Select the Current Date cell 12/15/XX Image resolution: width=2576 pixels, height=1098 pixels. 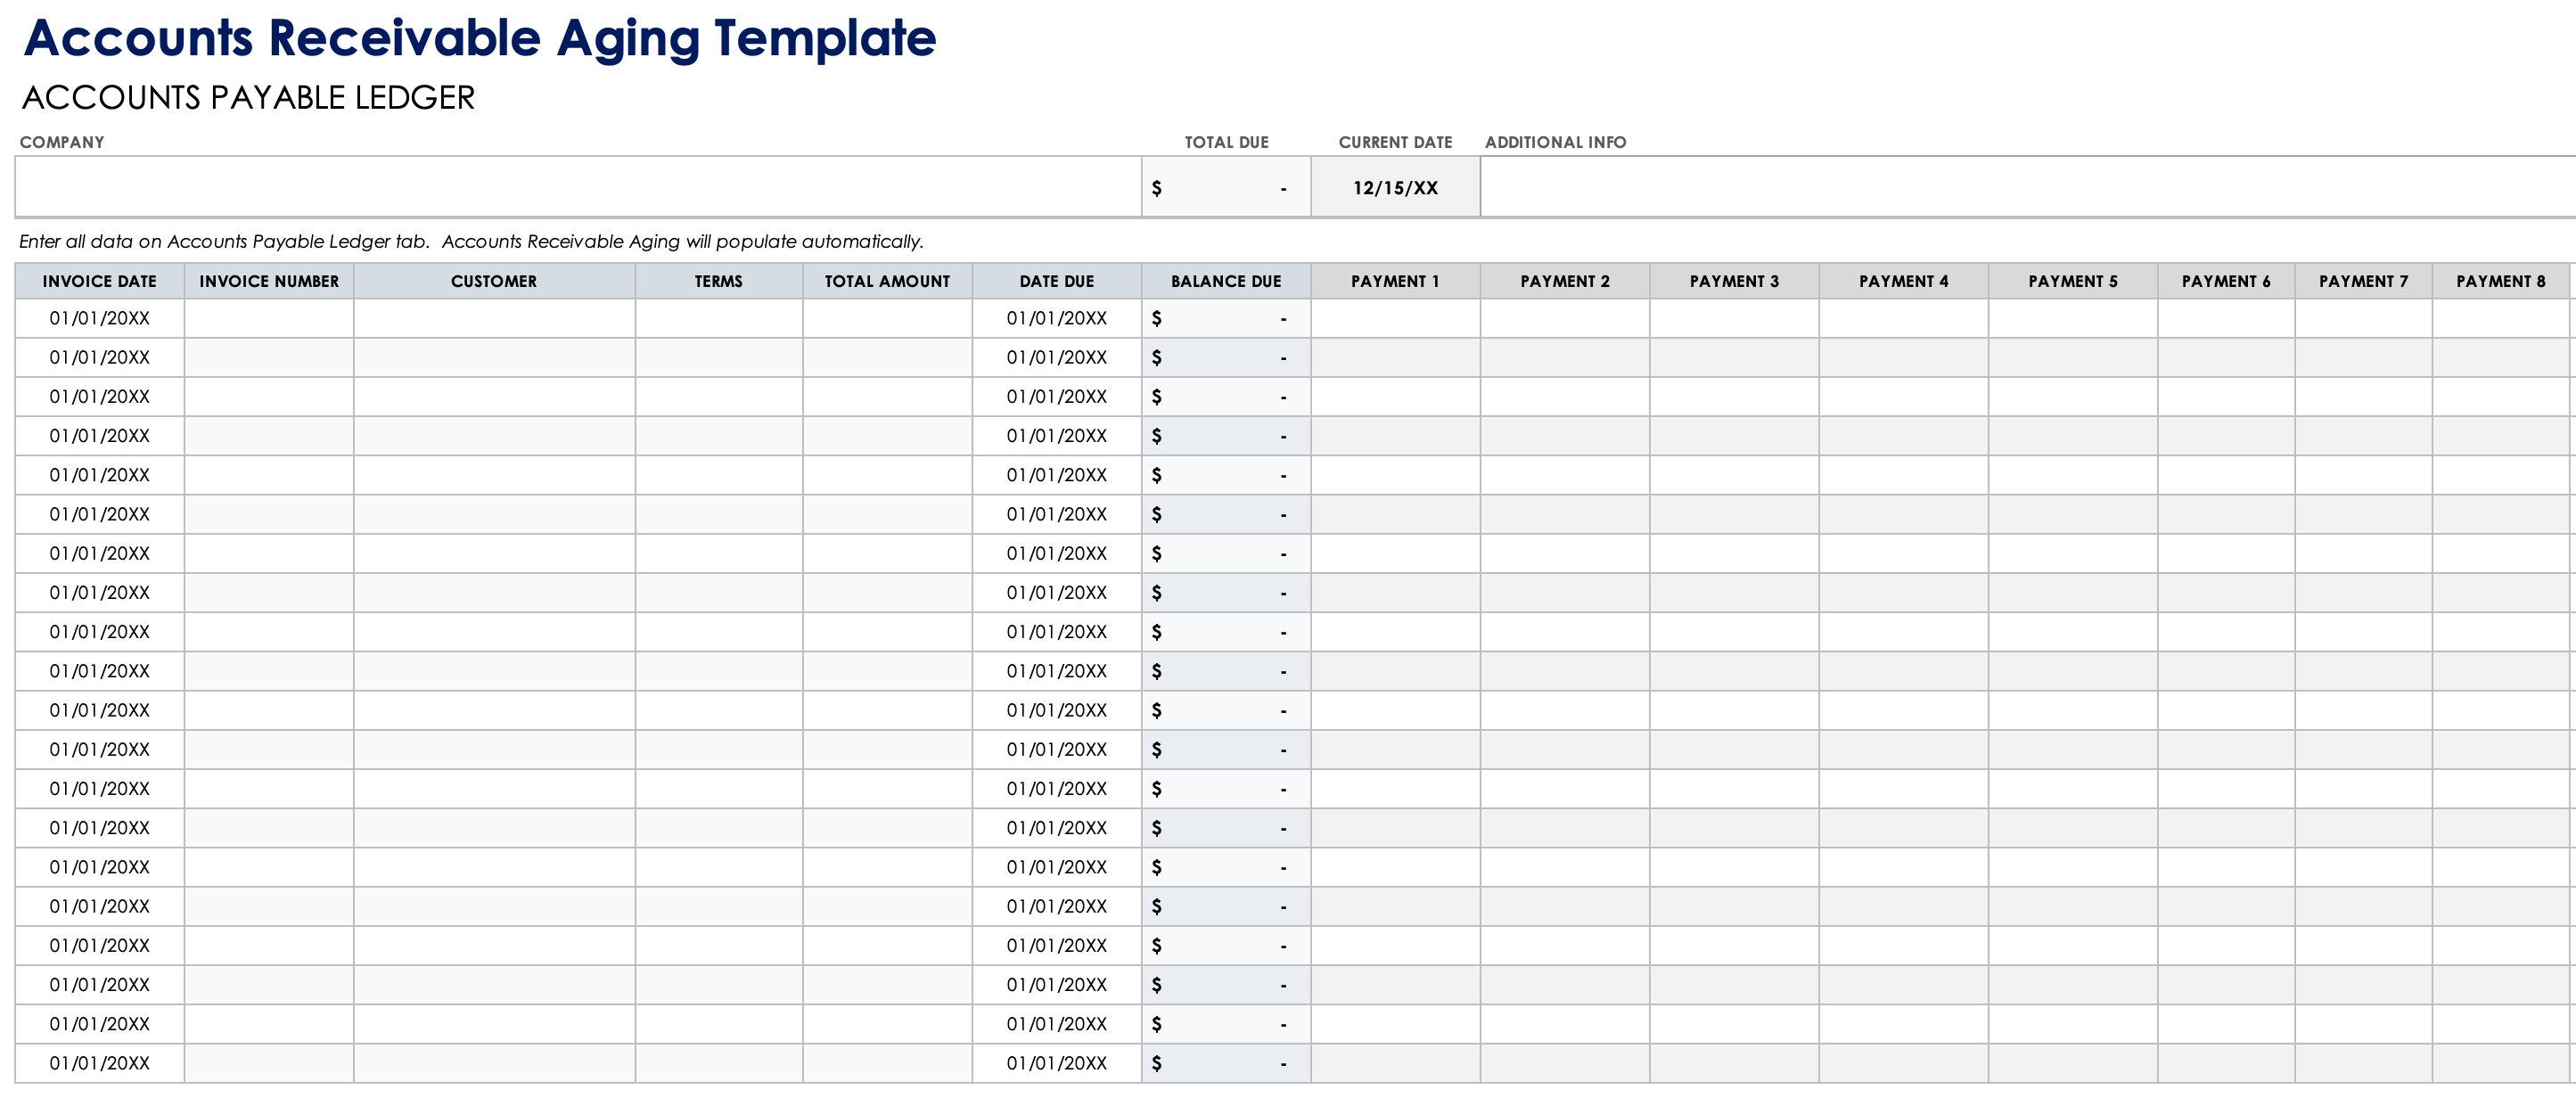1395,188
